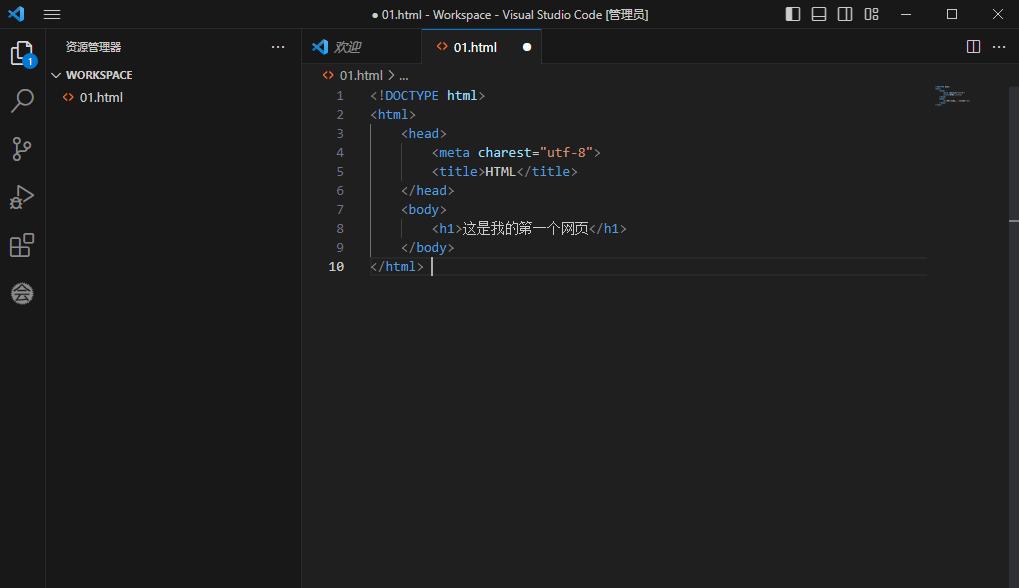Open the hamburger application menu
This screenshot has width=1019, height=588.
[52, 14]
